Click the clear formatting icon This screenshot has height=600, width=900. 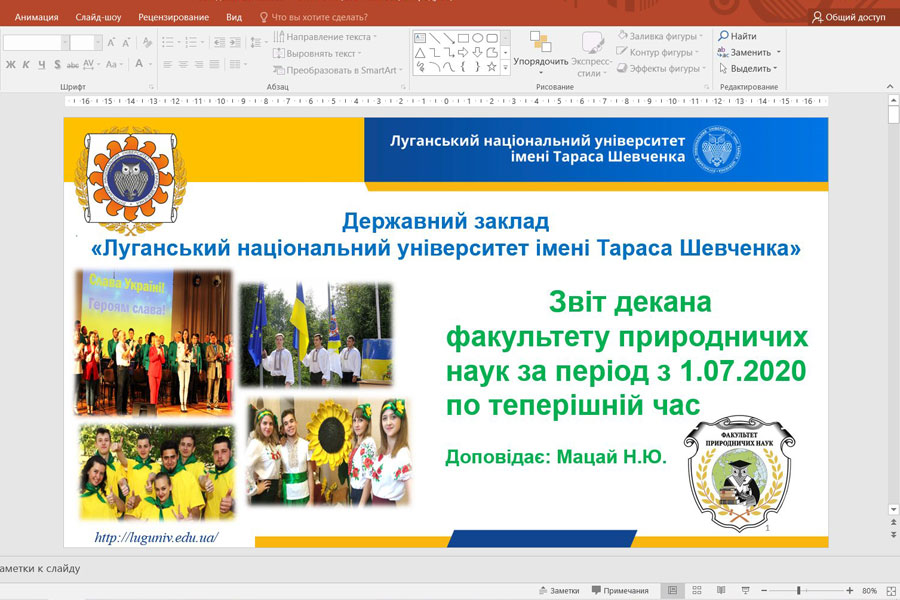click(x=147, y=42)
